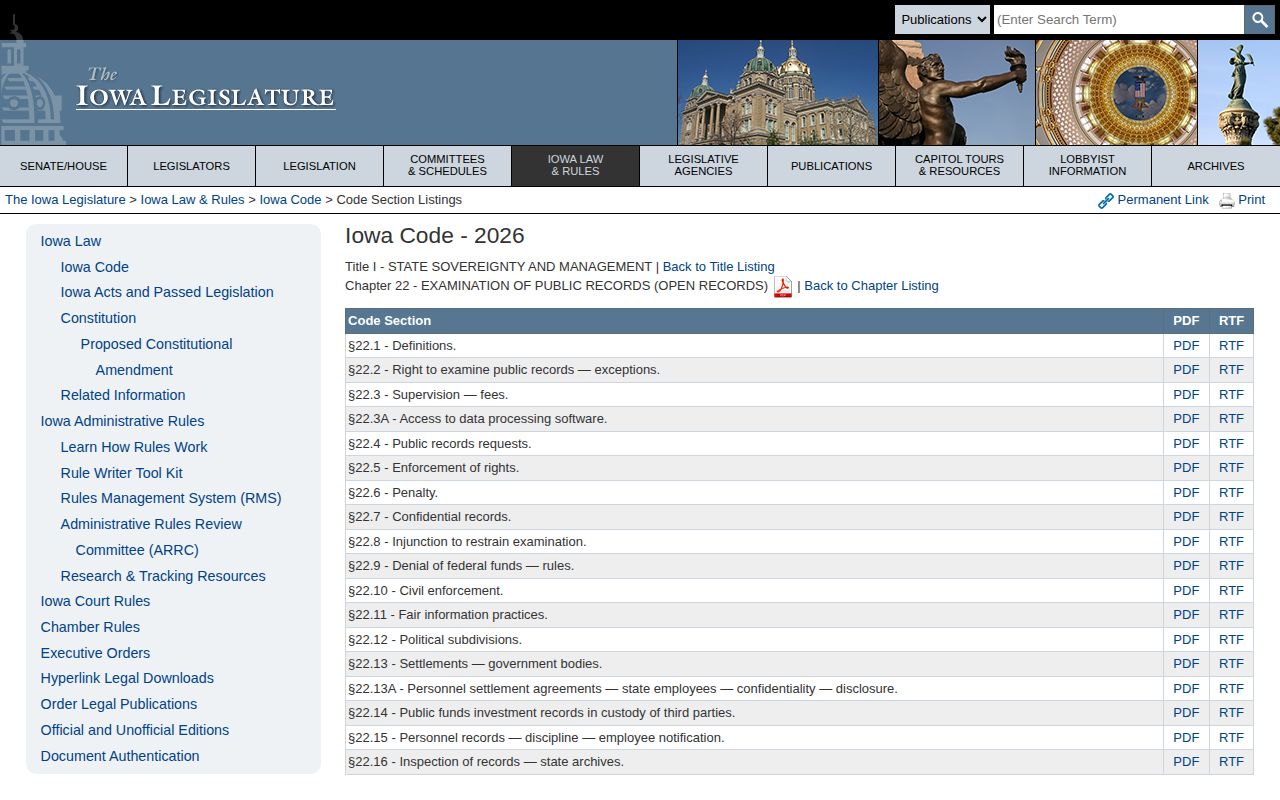This screenshot has width=1280, height=800.
Task: Open the RTF for §22.2 Right to examine
Action: point(1231,370)
